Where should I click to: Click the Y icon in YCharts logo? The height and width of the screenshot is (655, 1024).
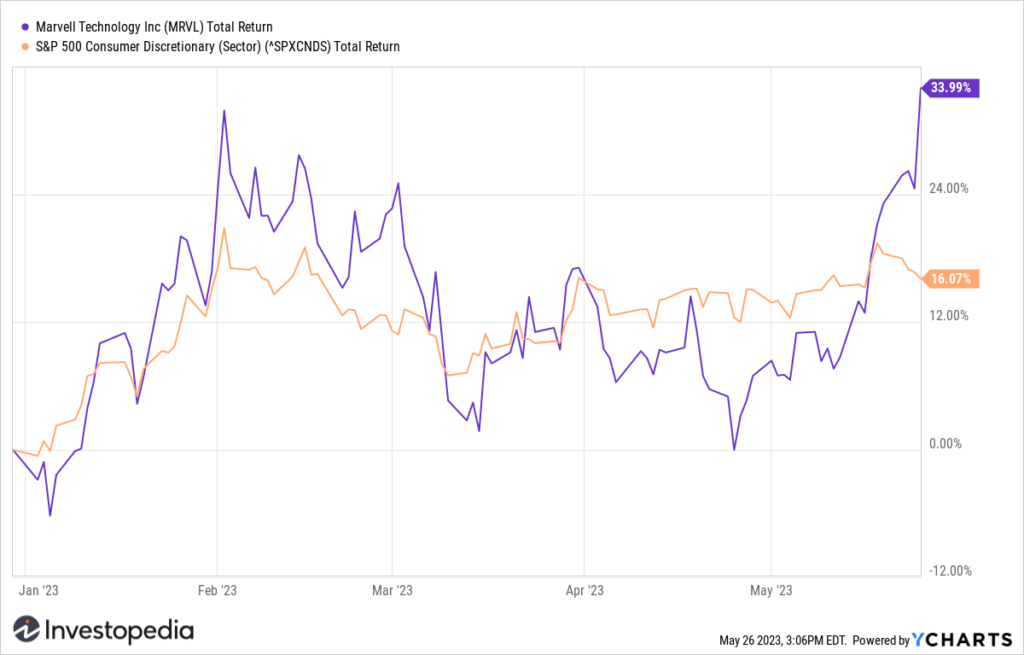pos(919,639)
